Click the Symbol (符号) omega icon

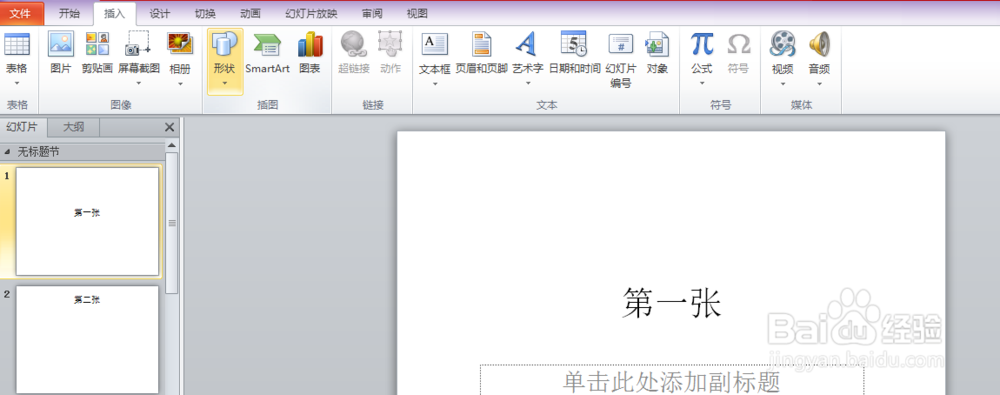pos(739,44)
